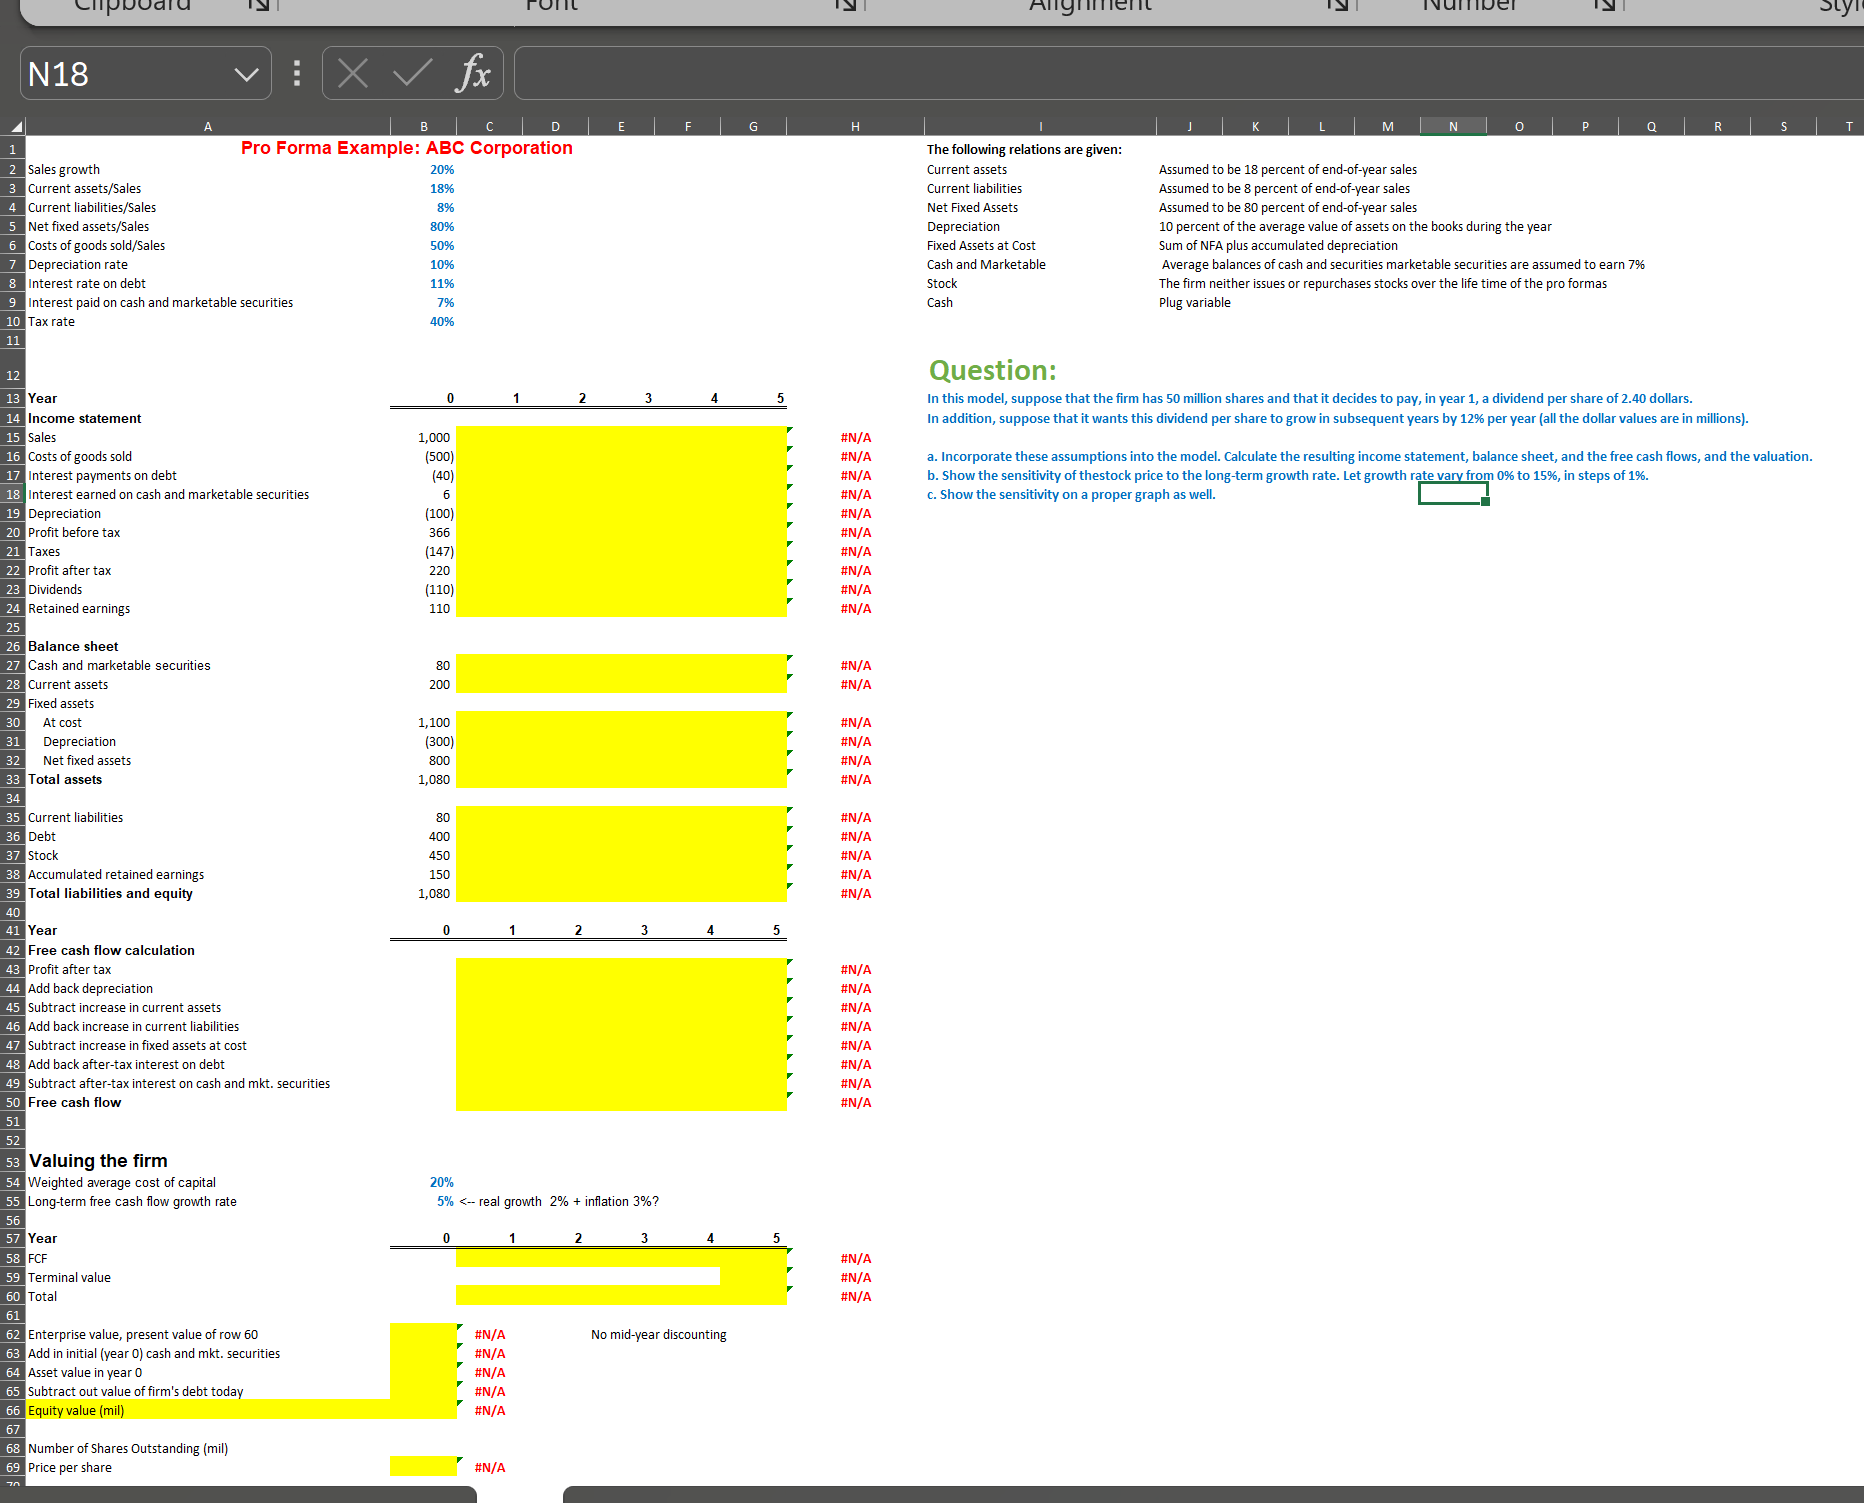Click the selected cell N18
The height and width of the screenshot is (1503, 1864).
click(1453, 494)
